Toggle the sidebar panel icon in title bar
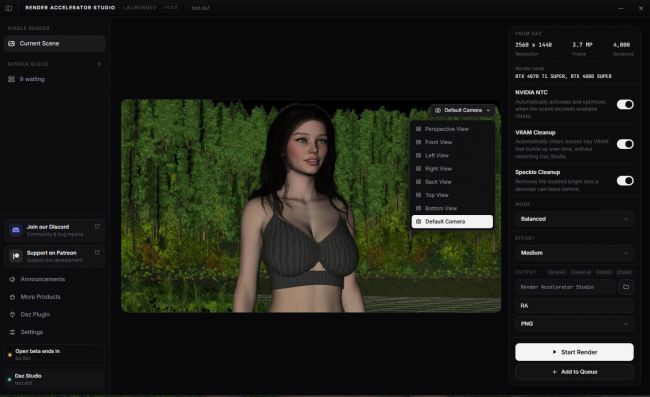Viewport: 650px width, 397px height. coord(8,8)
